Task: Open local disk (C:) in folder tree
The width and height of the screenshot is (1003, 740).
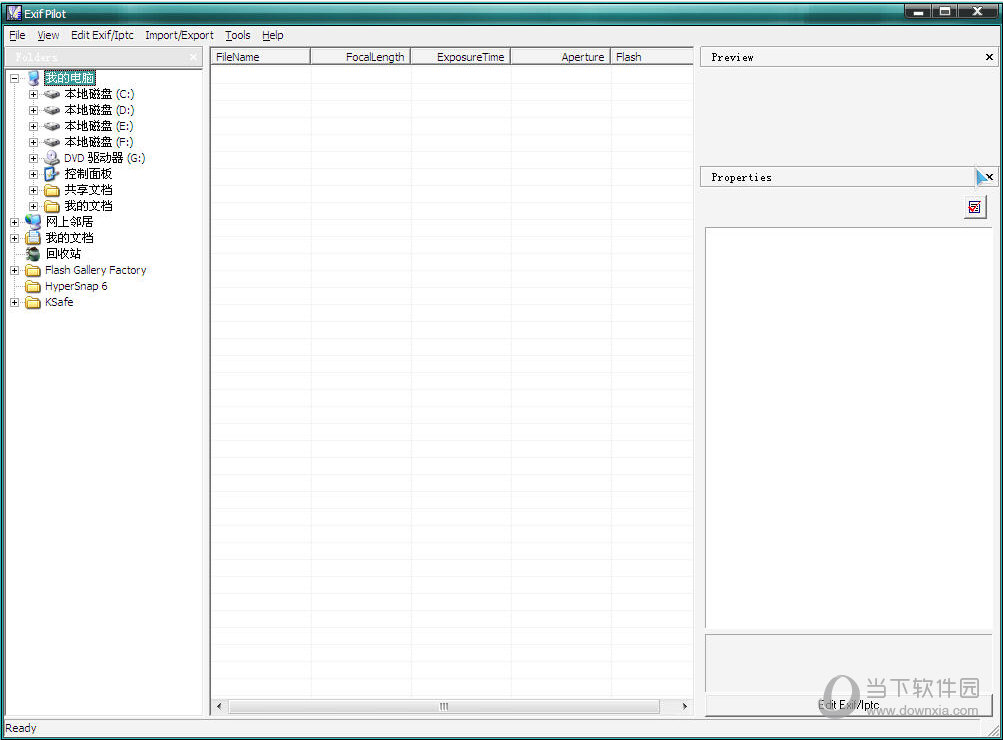Action: (98, 94)
